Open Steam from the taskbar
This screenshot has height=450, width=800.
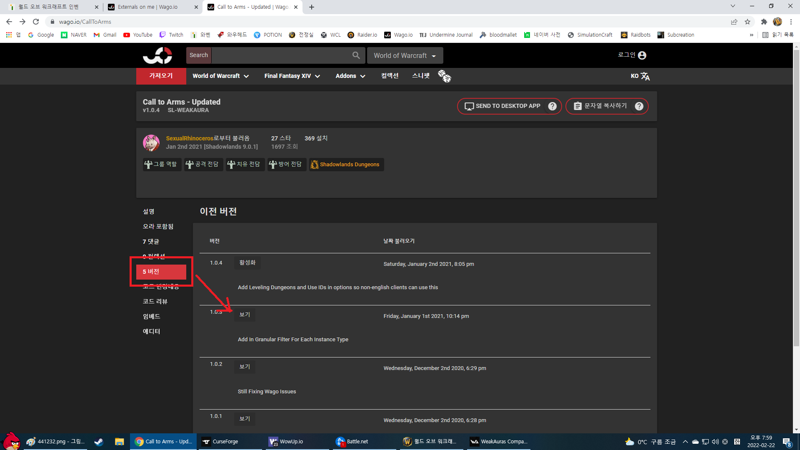click(x=98, y=441)
